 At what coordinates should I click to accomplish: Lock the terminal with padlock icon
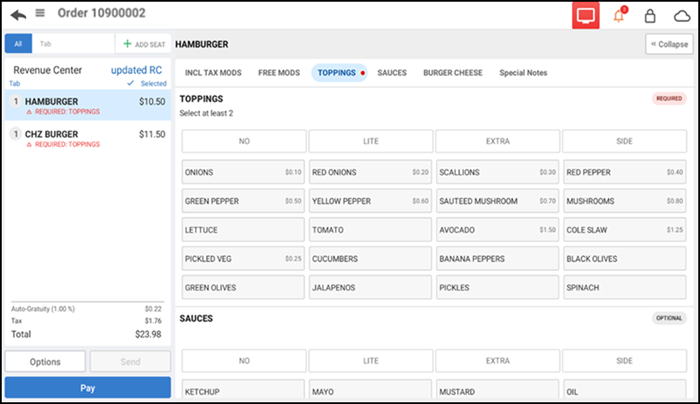click(x=650, y=16)
